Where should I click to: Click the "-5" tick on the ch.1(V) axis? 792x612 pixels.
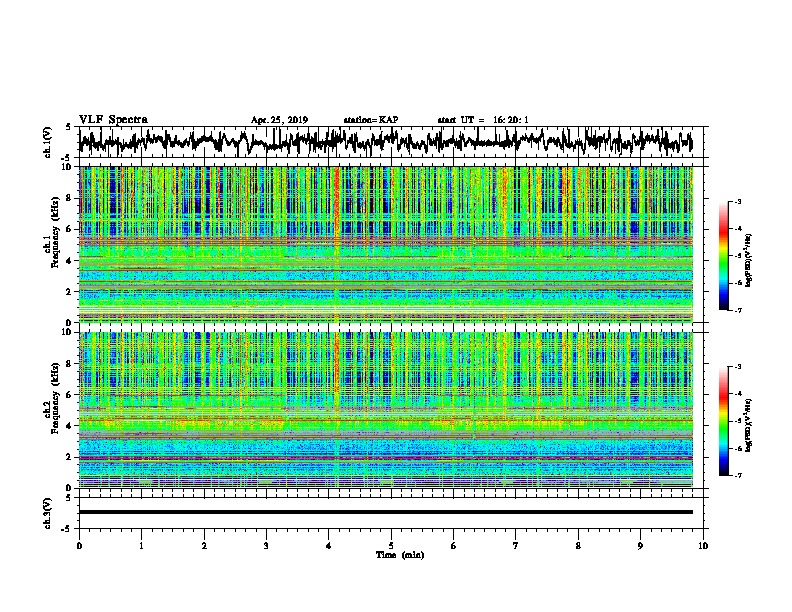point(67,158)
